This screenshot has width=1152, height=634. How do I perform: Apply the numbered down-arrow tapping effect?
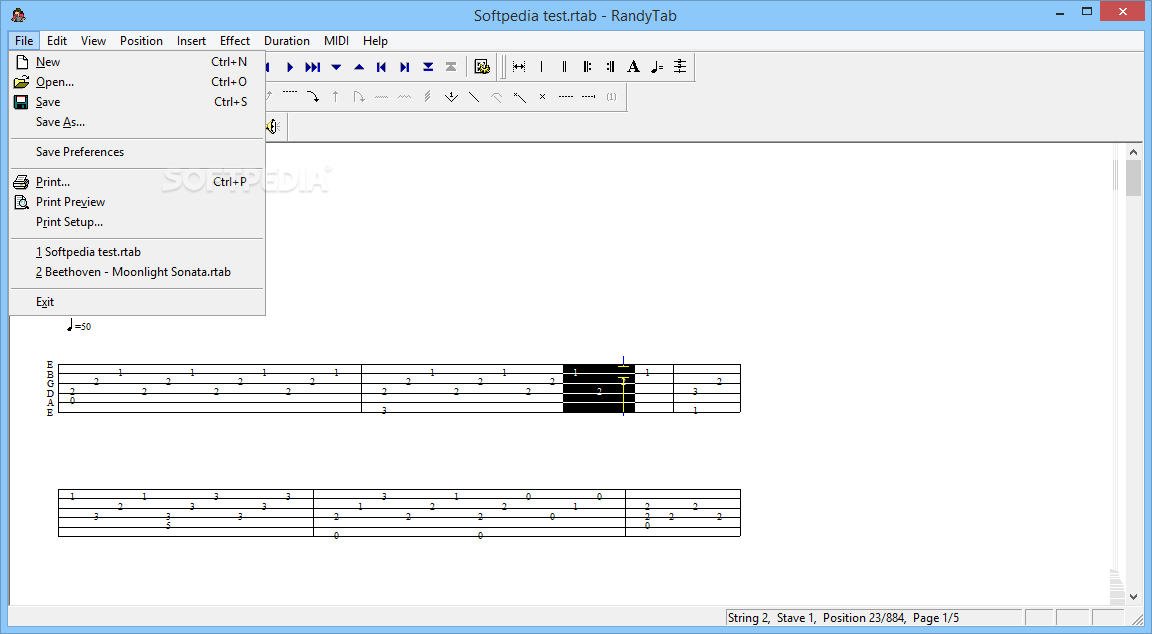[x=451, y=96]
